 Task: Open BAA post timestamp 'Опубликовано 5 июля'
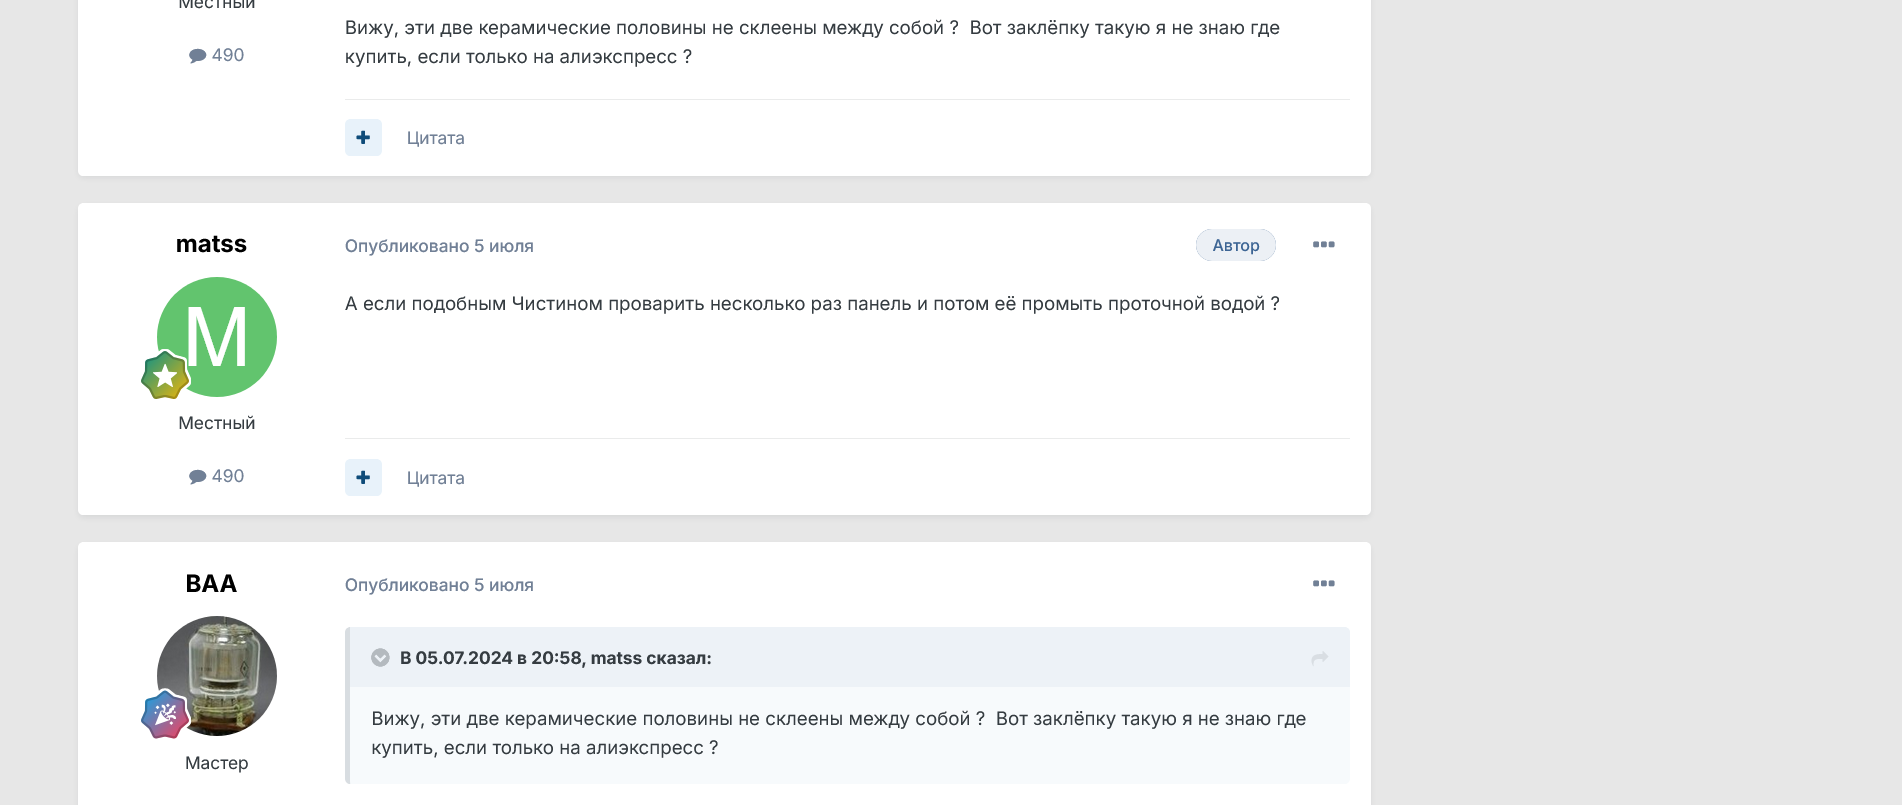pos(439,585)
